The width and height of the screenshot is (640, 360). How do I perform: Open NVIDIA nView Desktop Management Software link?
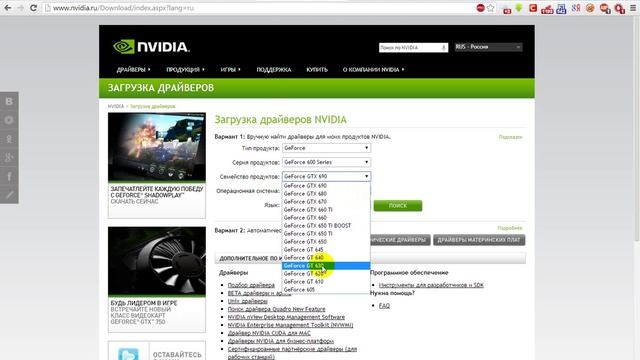tap(286, 317)
